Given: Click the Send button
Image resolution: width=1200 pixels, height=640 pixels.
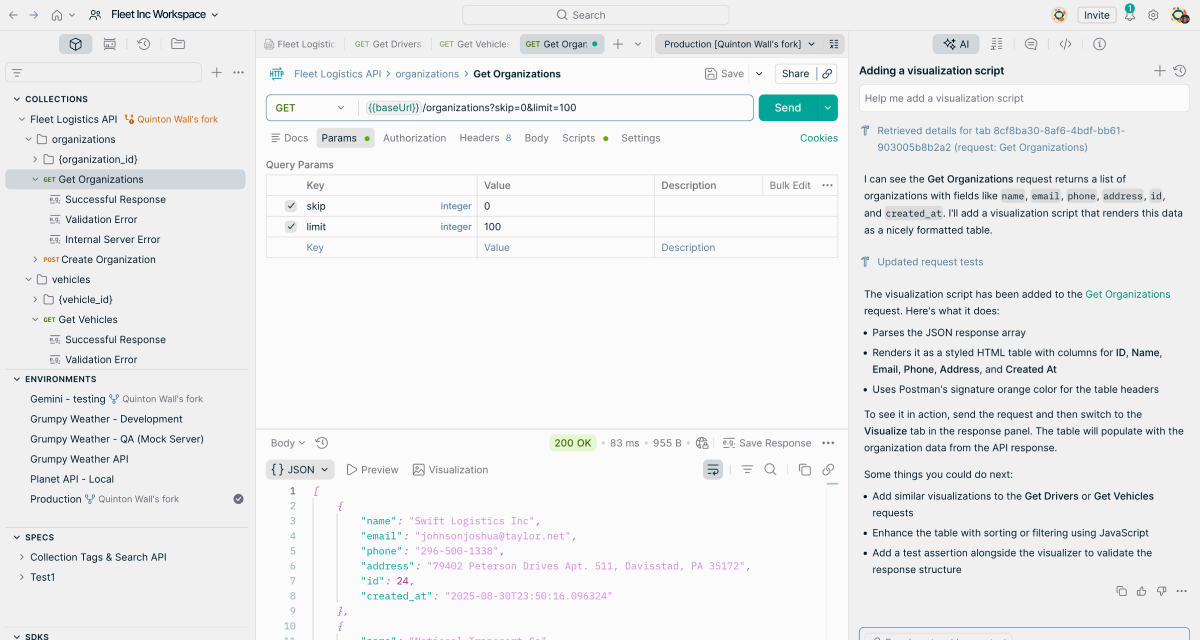Looking at the screenshot, I should tap(789, 106).
